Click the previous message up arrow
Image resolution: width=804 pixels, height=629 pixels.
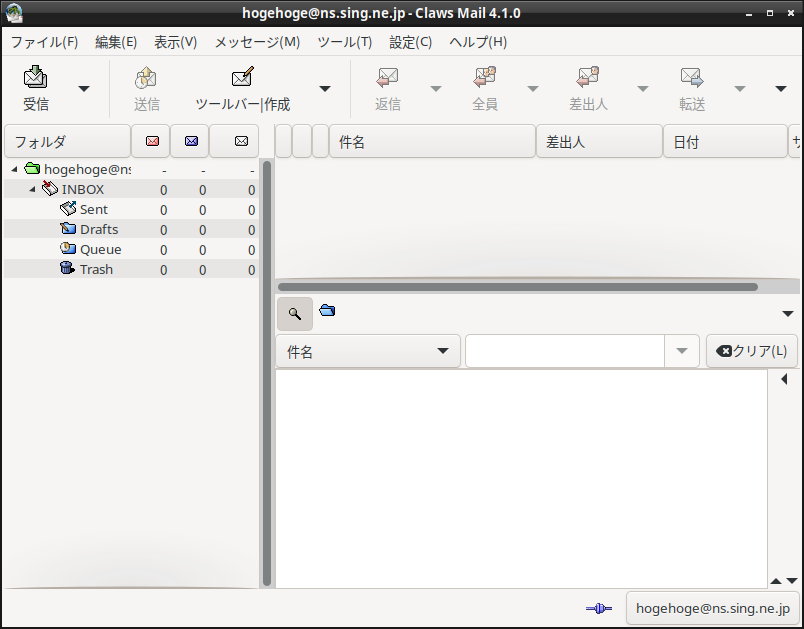pos(776,581)
